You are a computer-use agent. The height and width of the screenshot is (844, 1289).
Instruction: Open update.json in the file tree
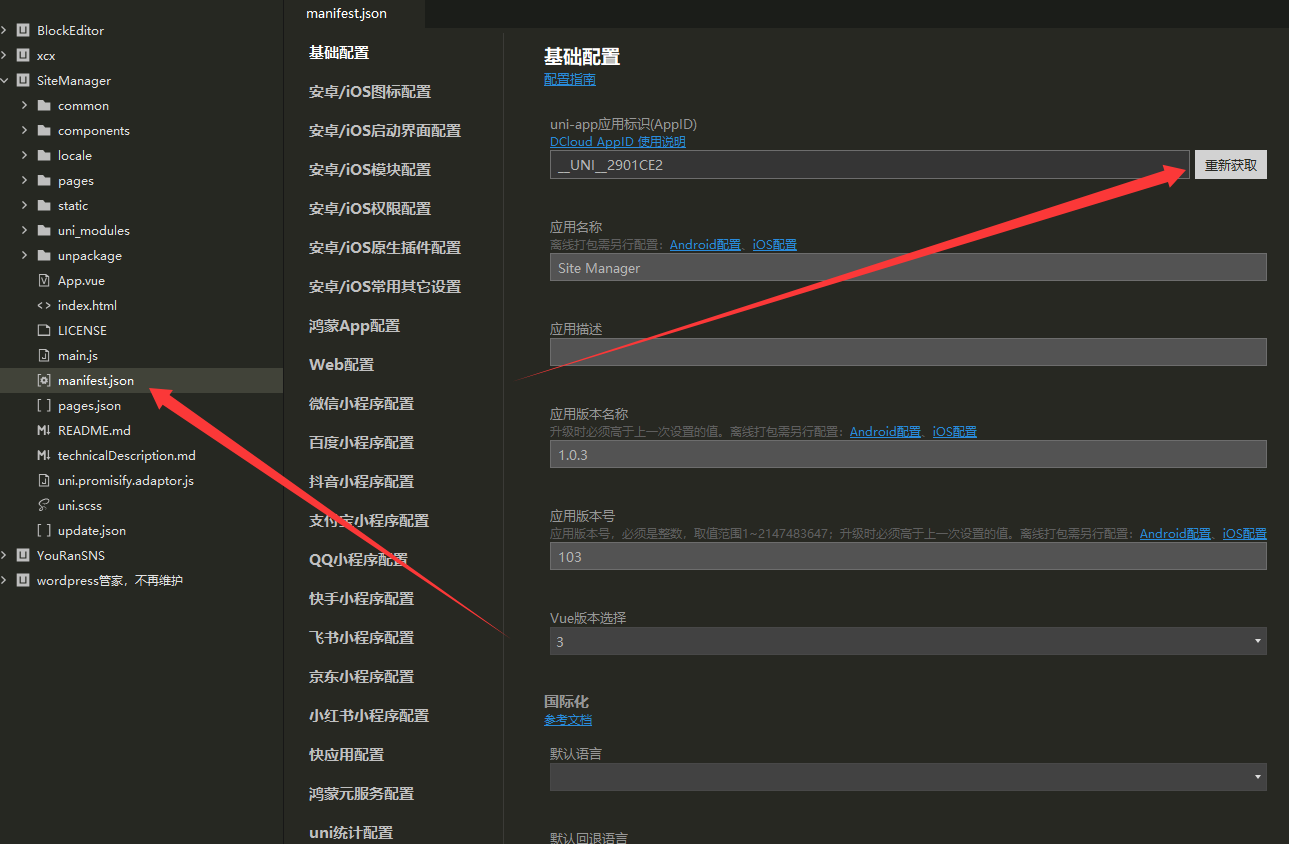tap(91, 531)
